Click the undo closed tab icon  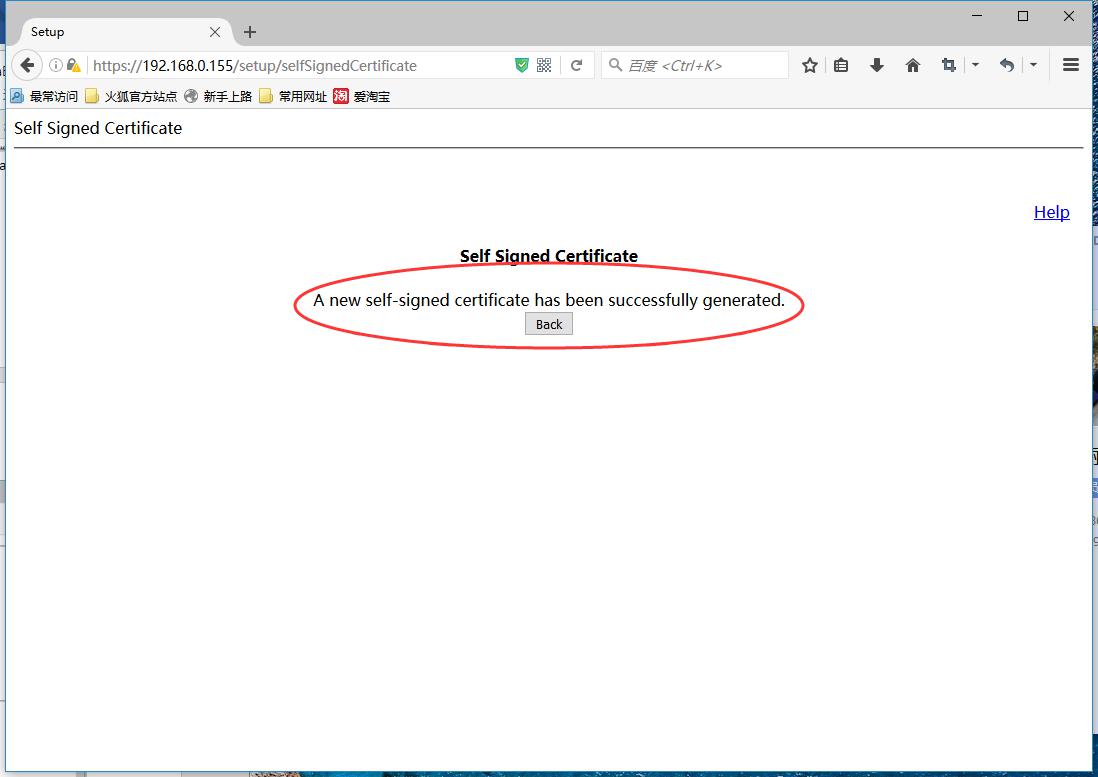(1007, 65)
